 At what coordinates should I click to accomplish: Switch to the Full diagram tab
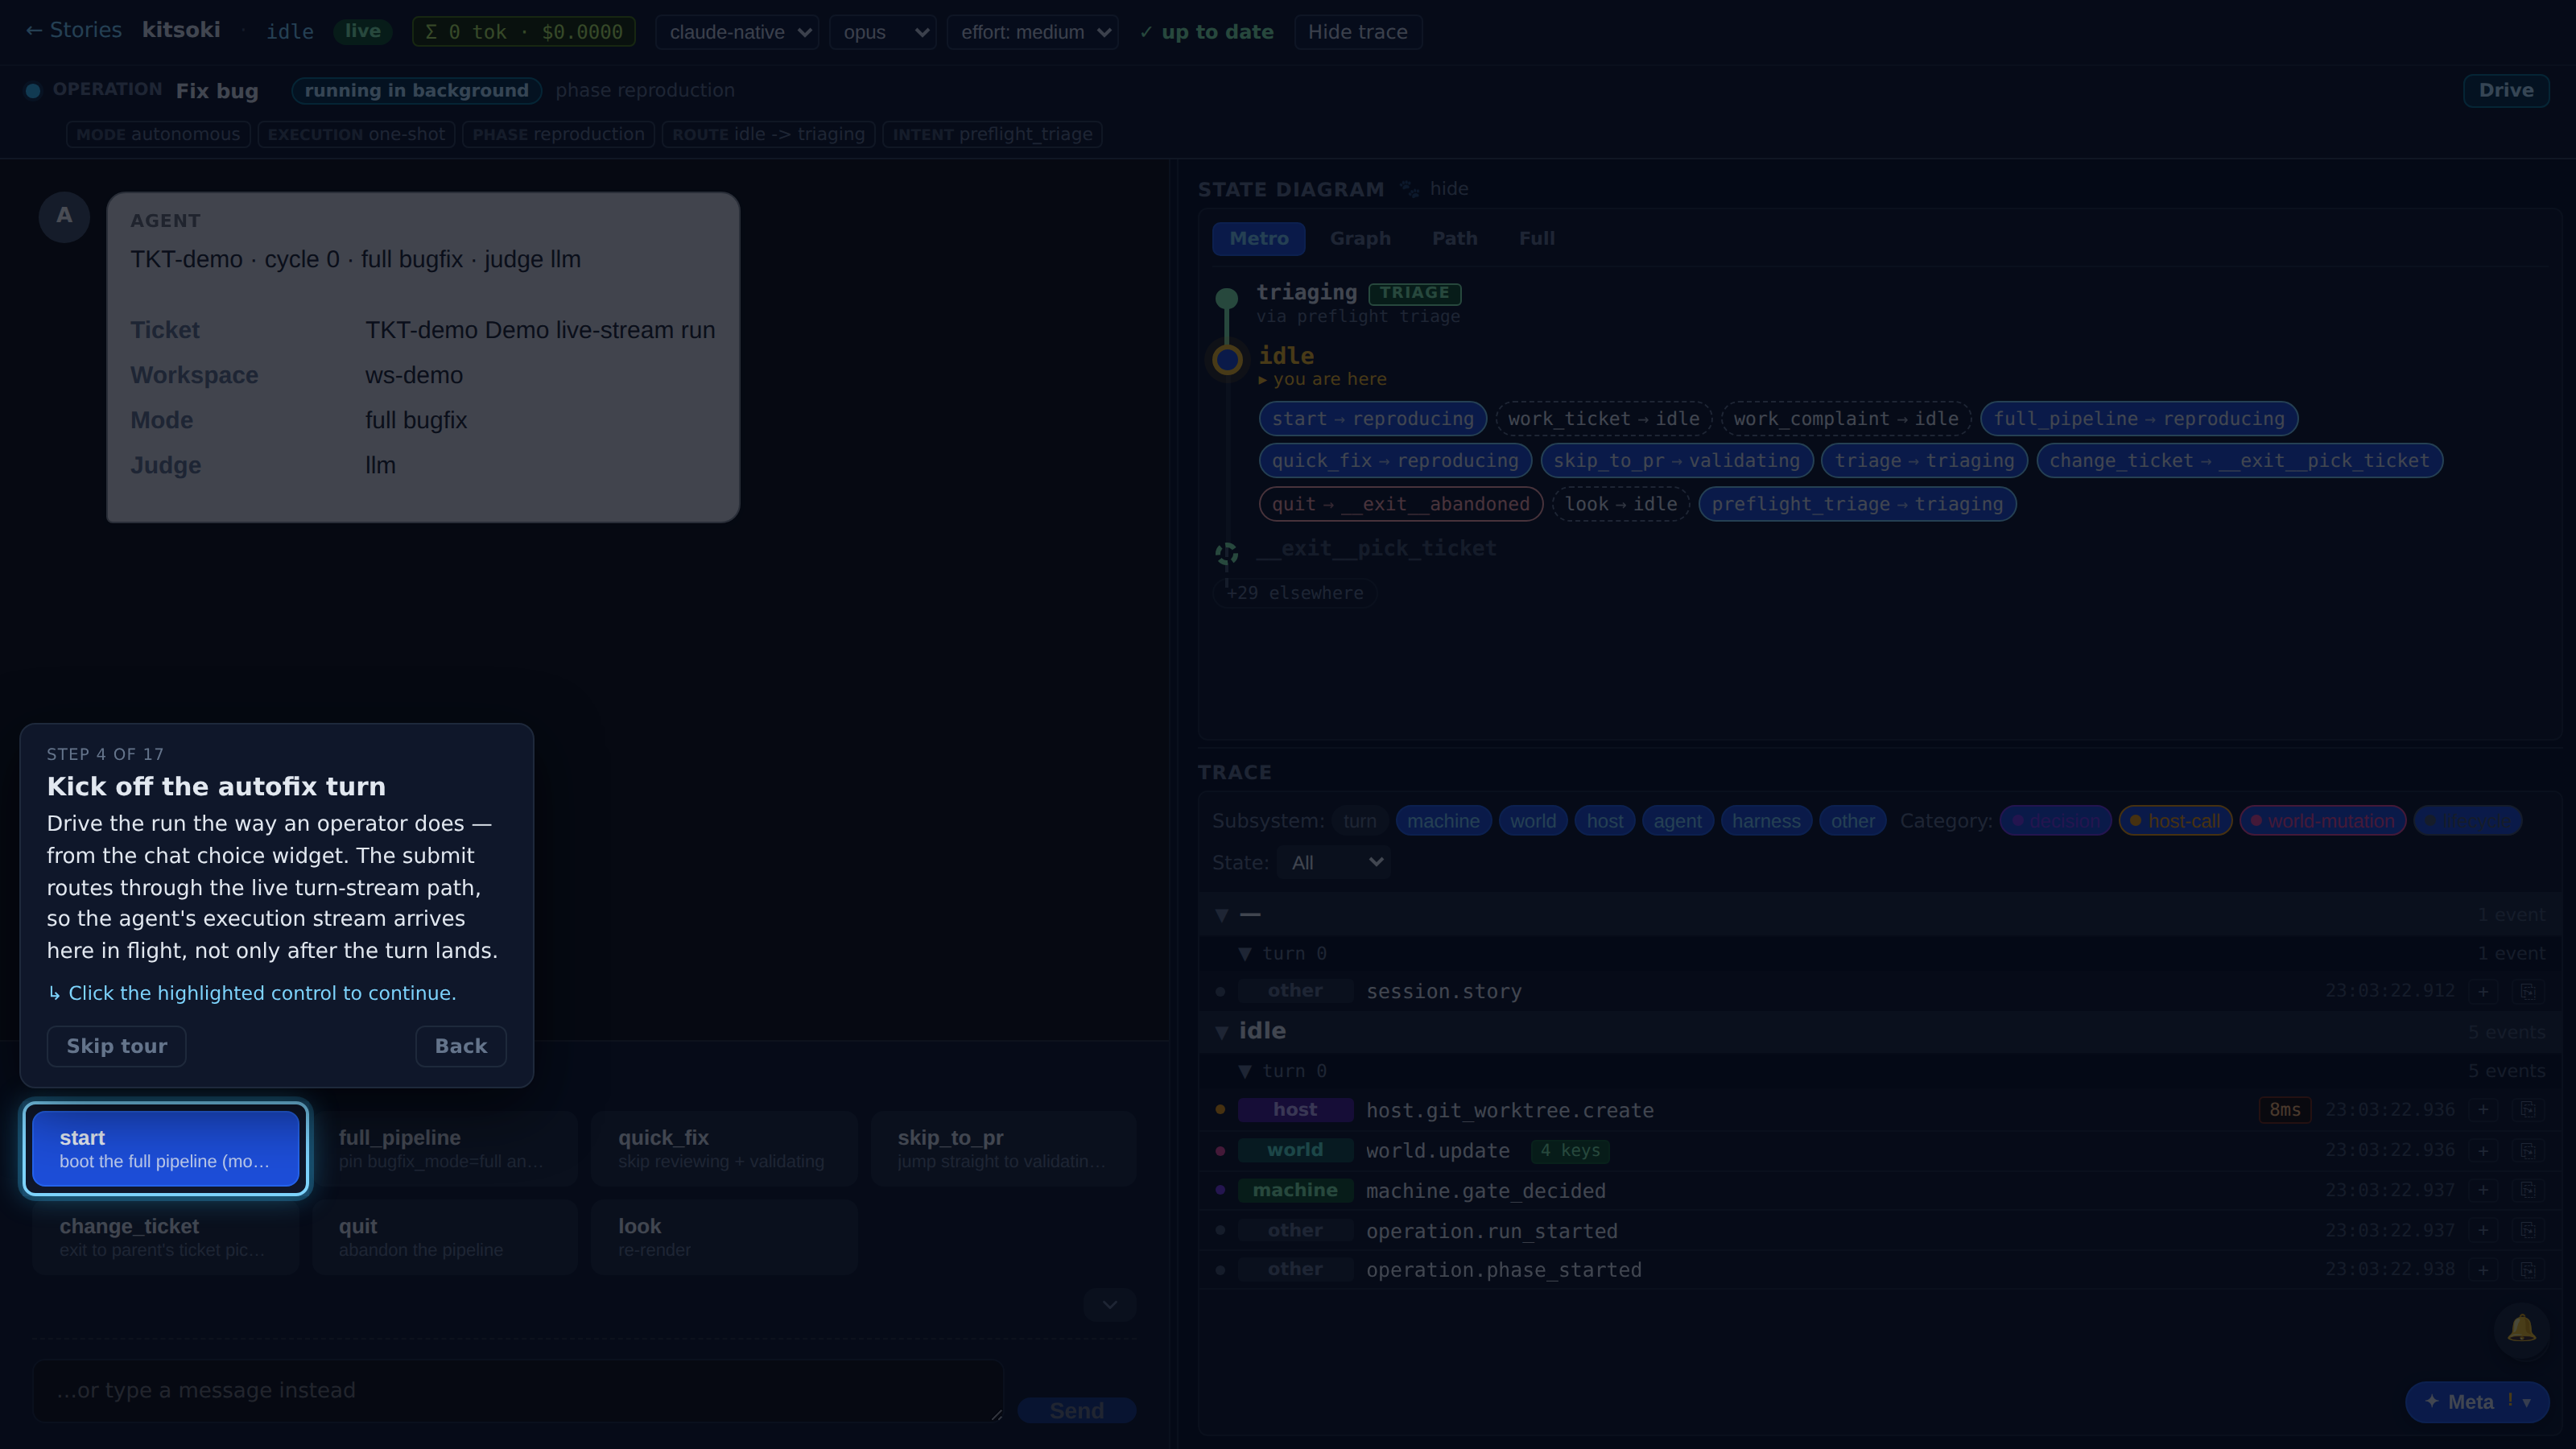(1537, 238)
